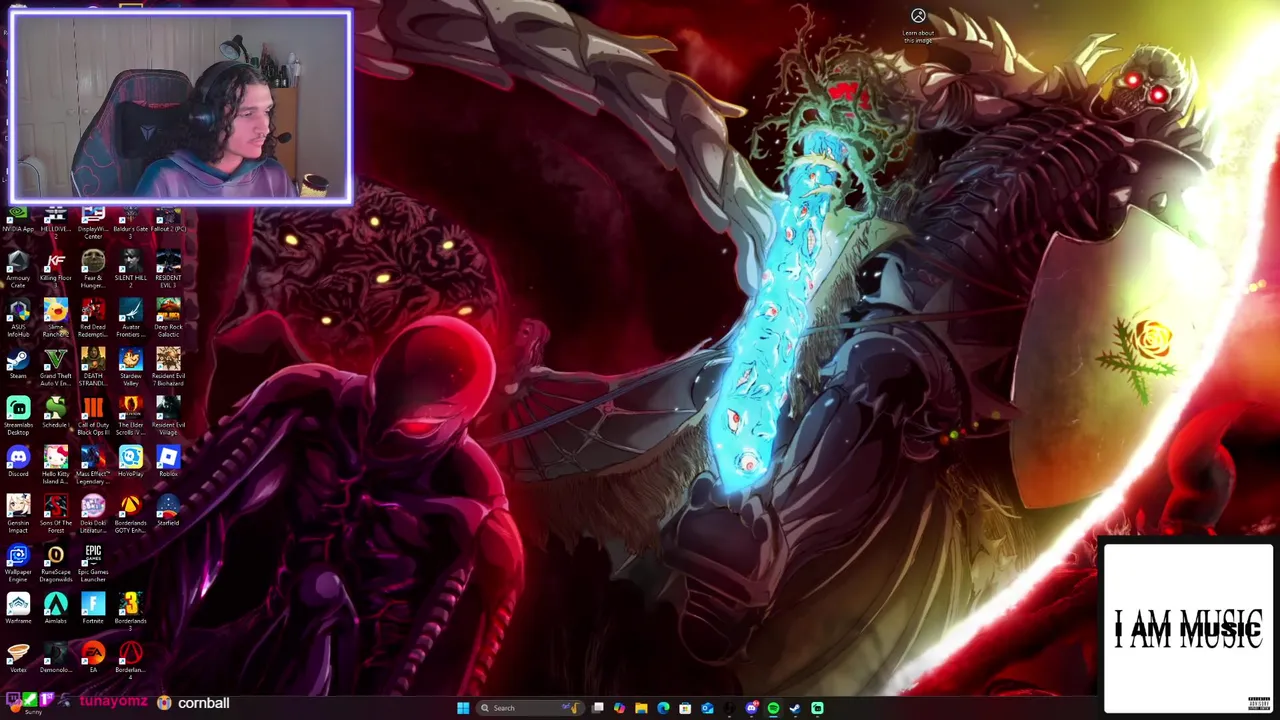
Task: Open the Armoury Crate shortcut
Action: click(18, 269)
